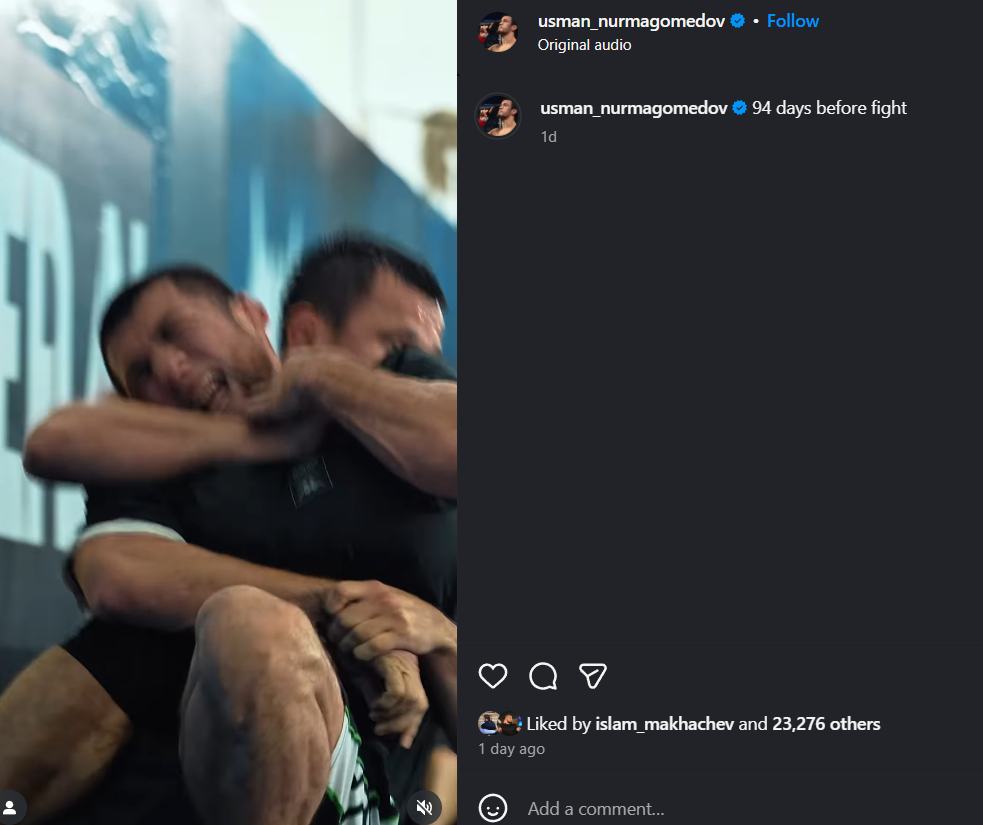
Task: Unmute the video with the speaker icon
Action: pos(424,807)
